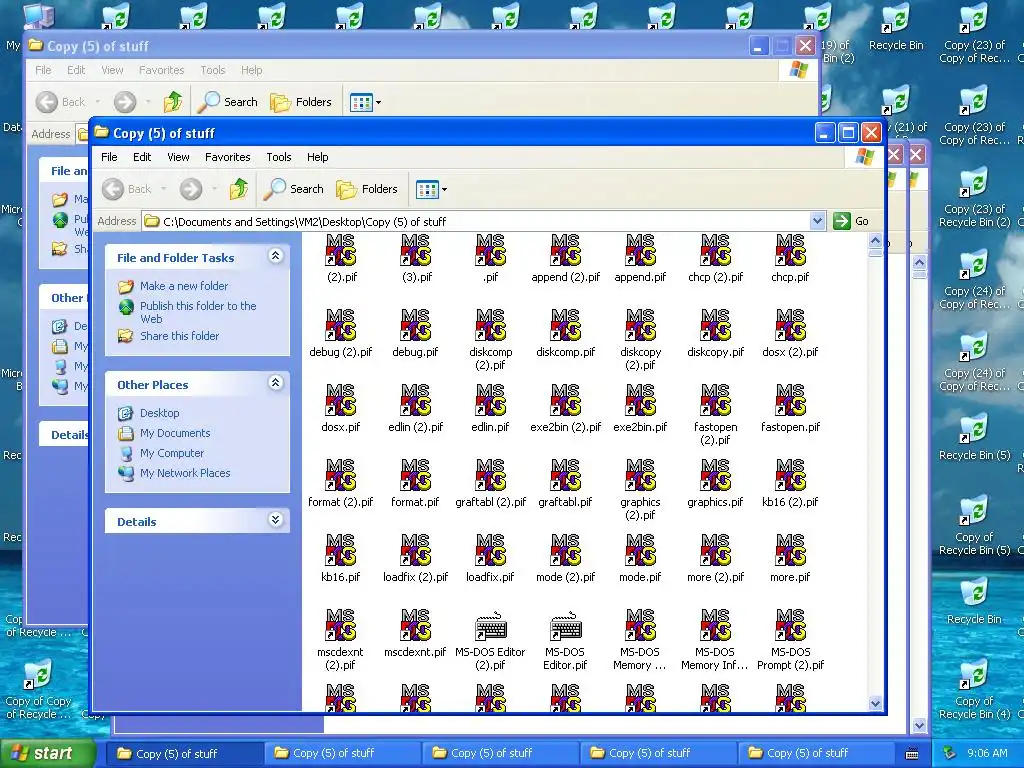Click Publish this folder to the Web
This screenshot has width=1024, height=768.
click(x=198, y=312)
